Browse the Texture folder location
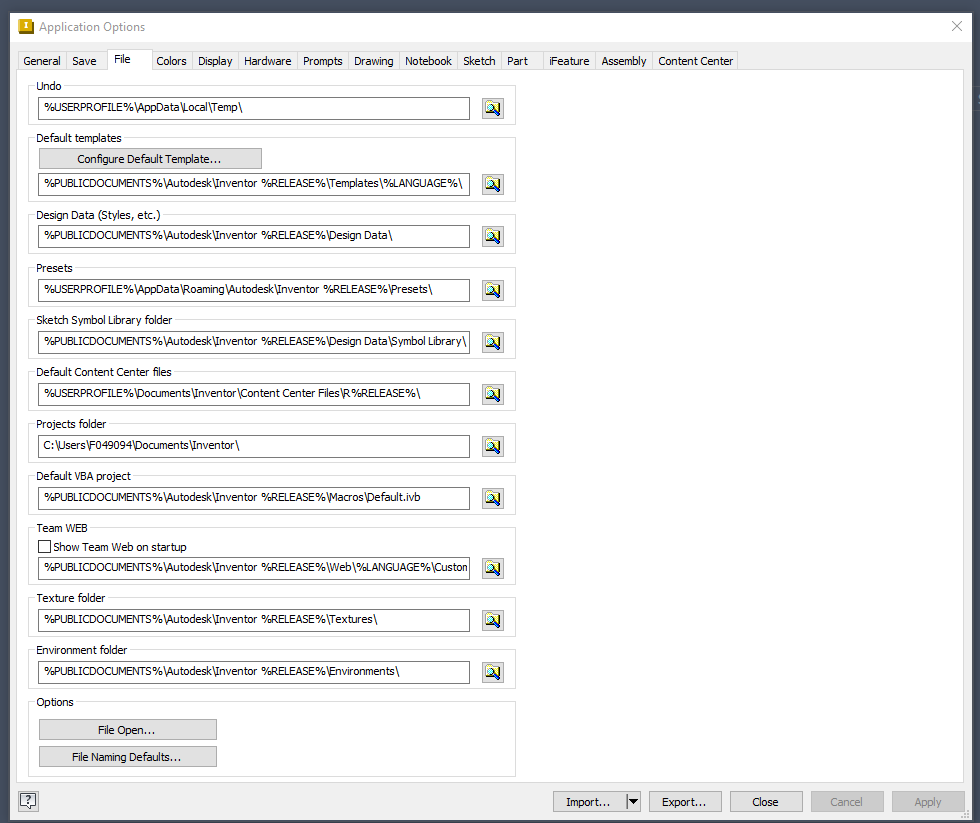The height and width of the screenshot is (823, 980). coord(492,620)
